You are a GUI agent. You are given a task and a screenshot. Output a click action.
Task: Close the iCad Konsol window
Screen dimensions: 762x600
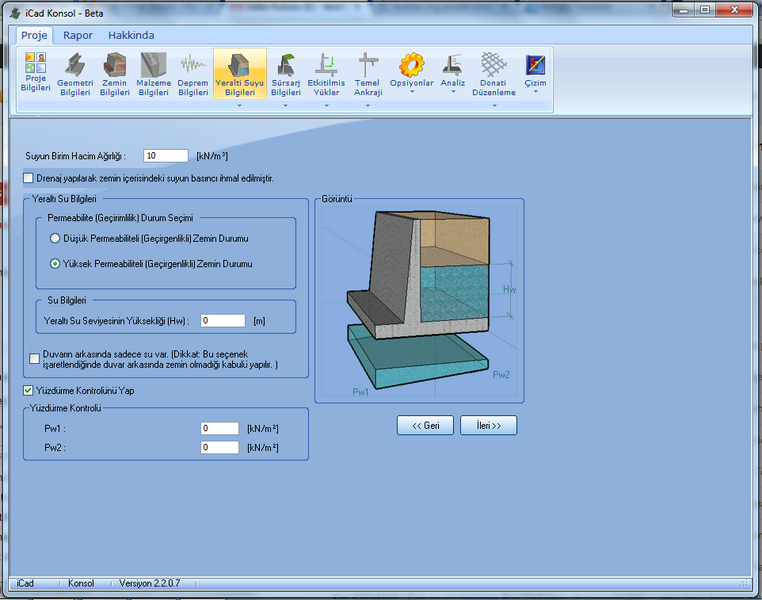point(734,10)
